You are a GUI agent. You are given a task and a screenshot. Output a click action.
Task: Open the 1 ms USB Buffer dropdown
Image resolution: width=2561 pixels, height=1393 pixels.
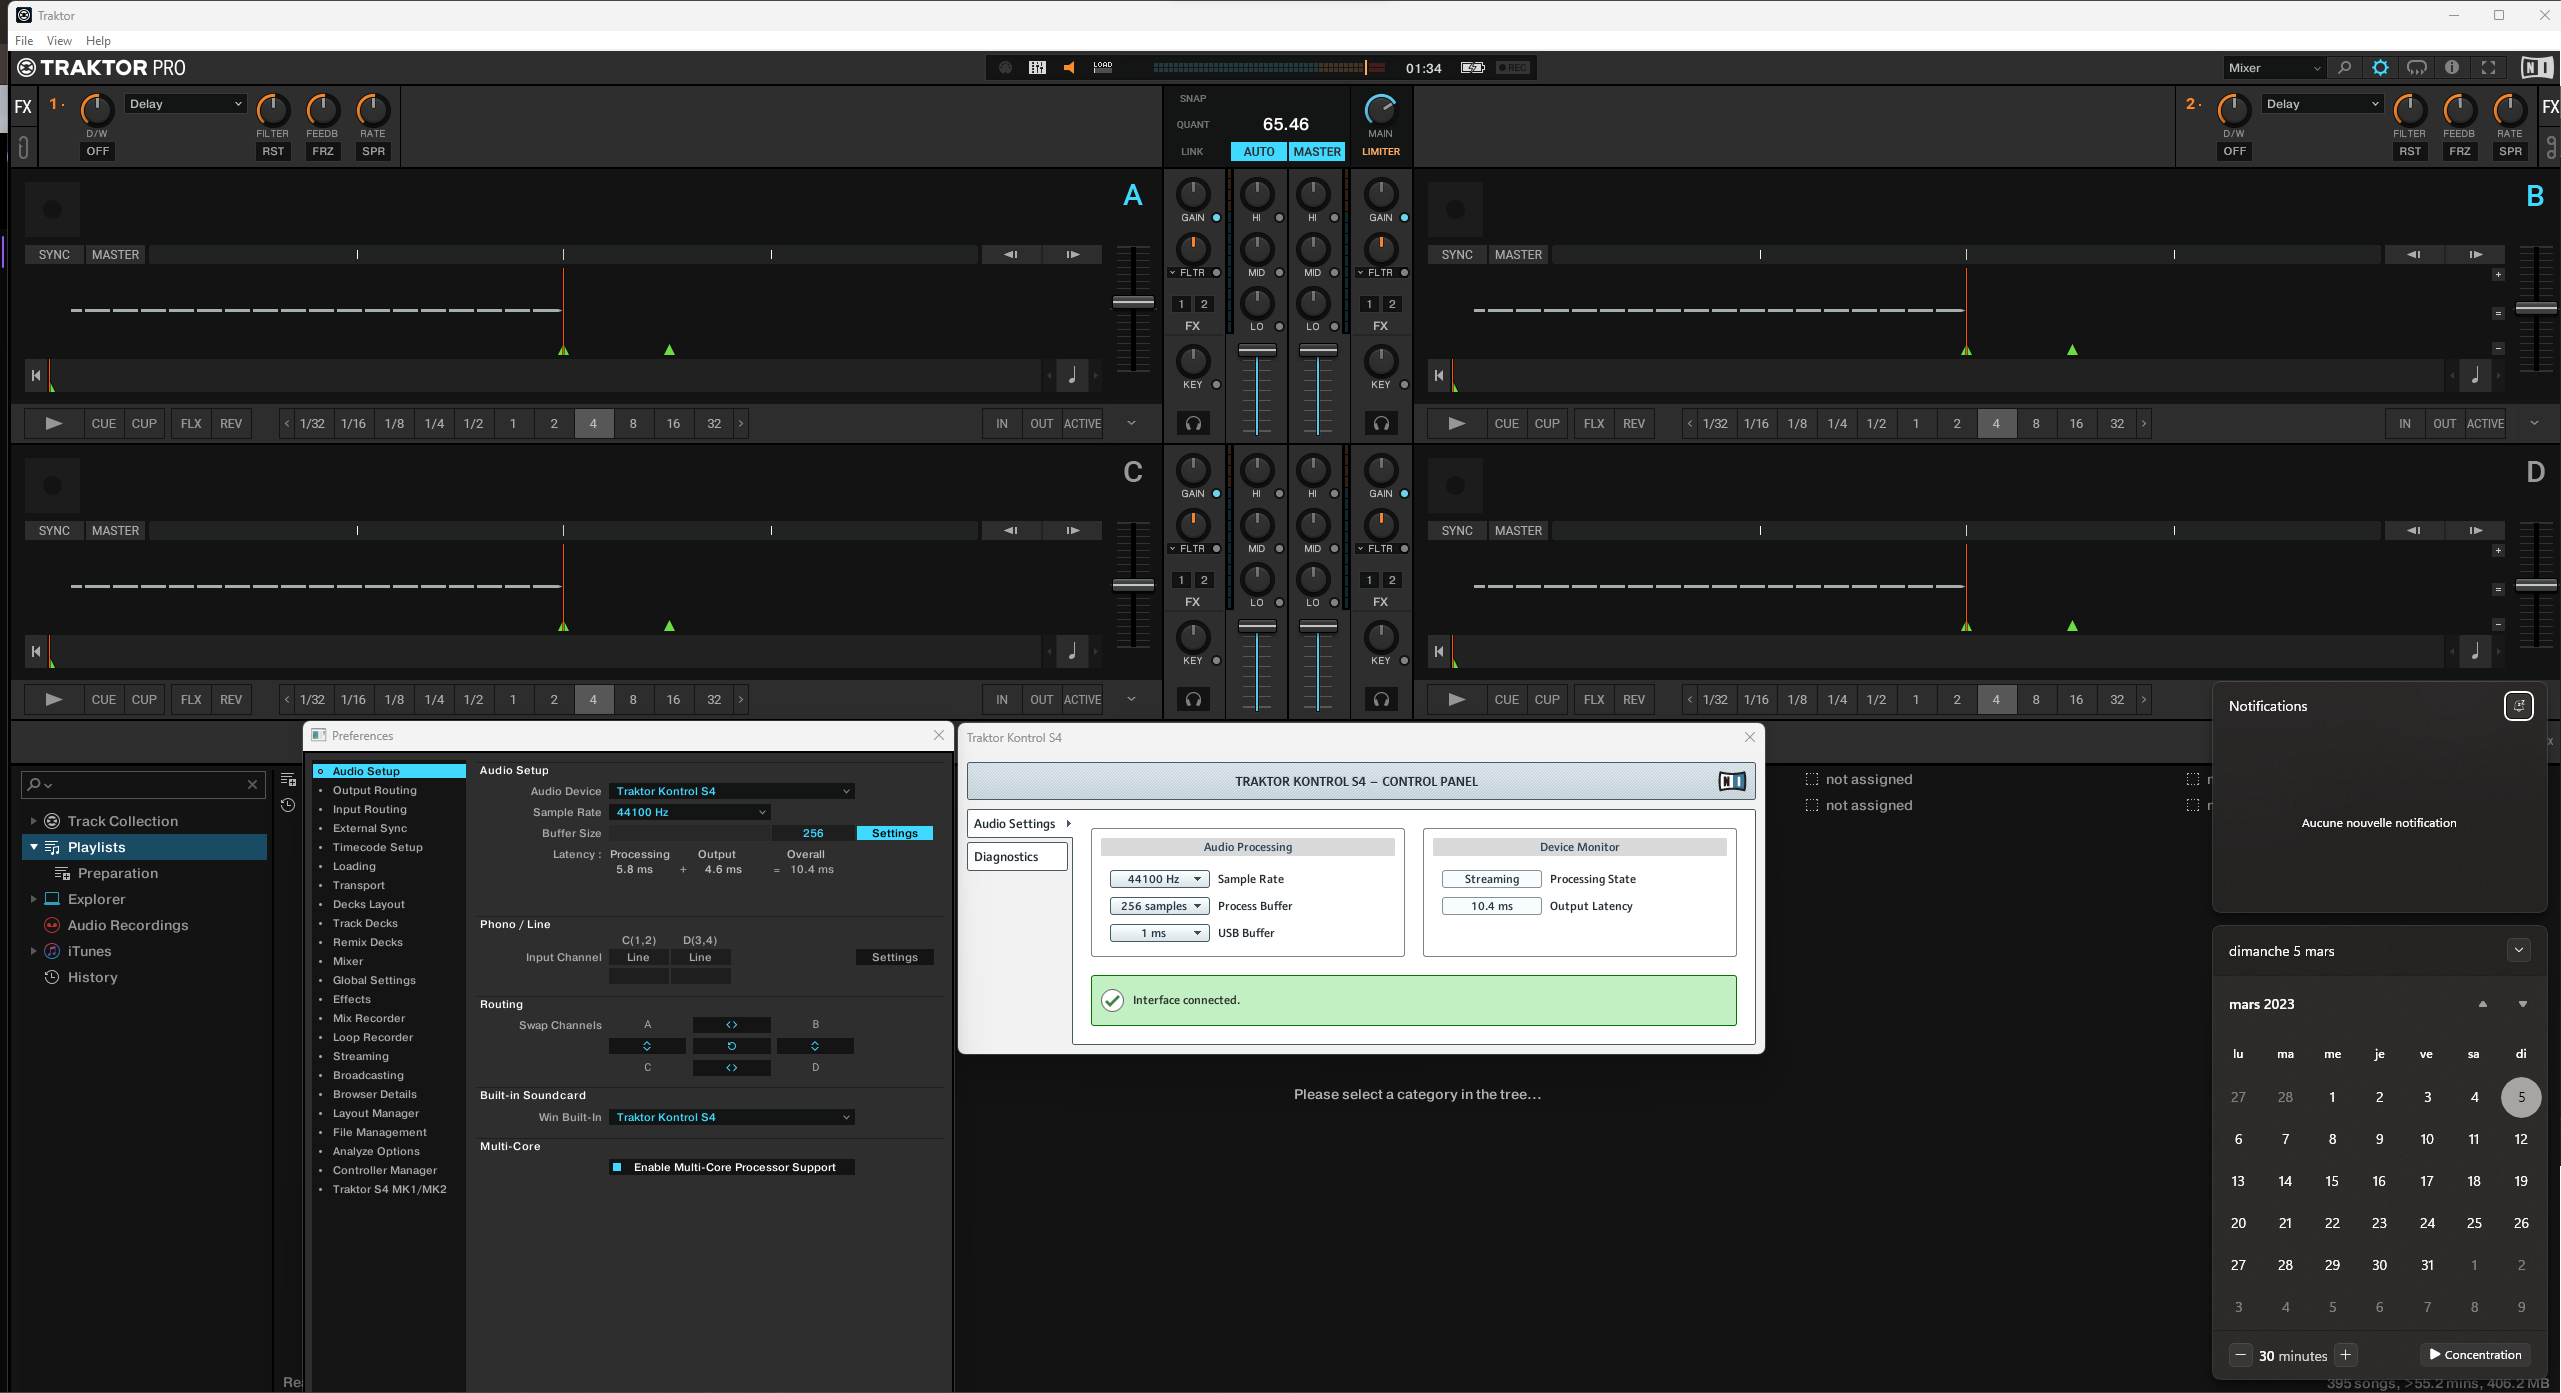(x=1159, y=933)
